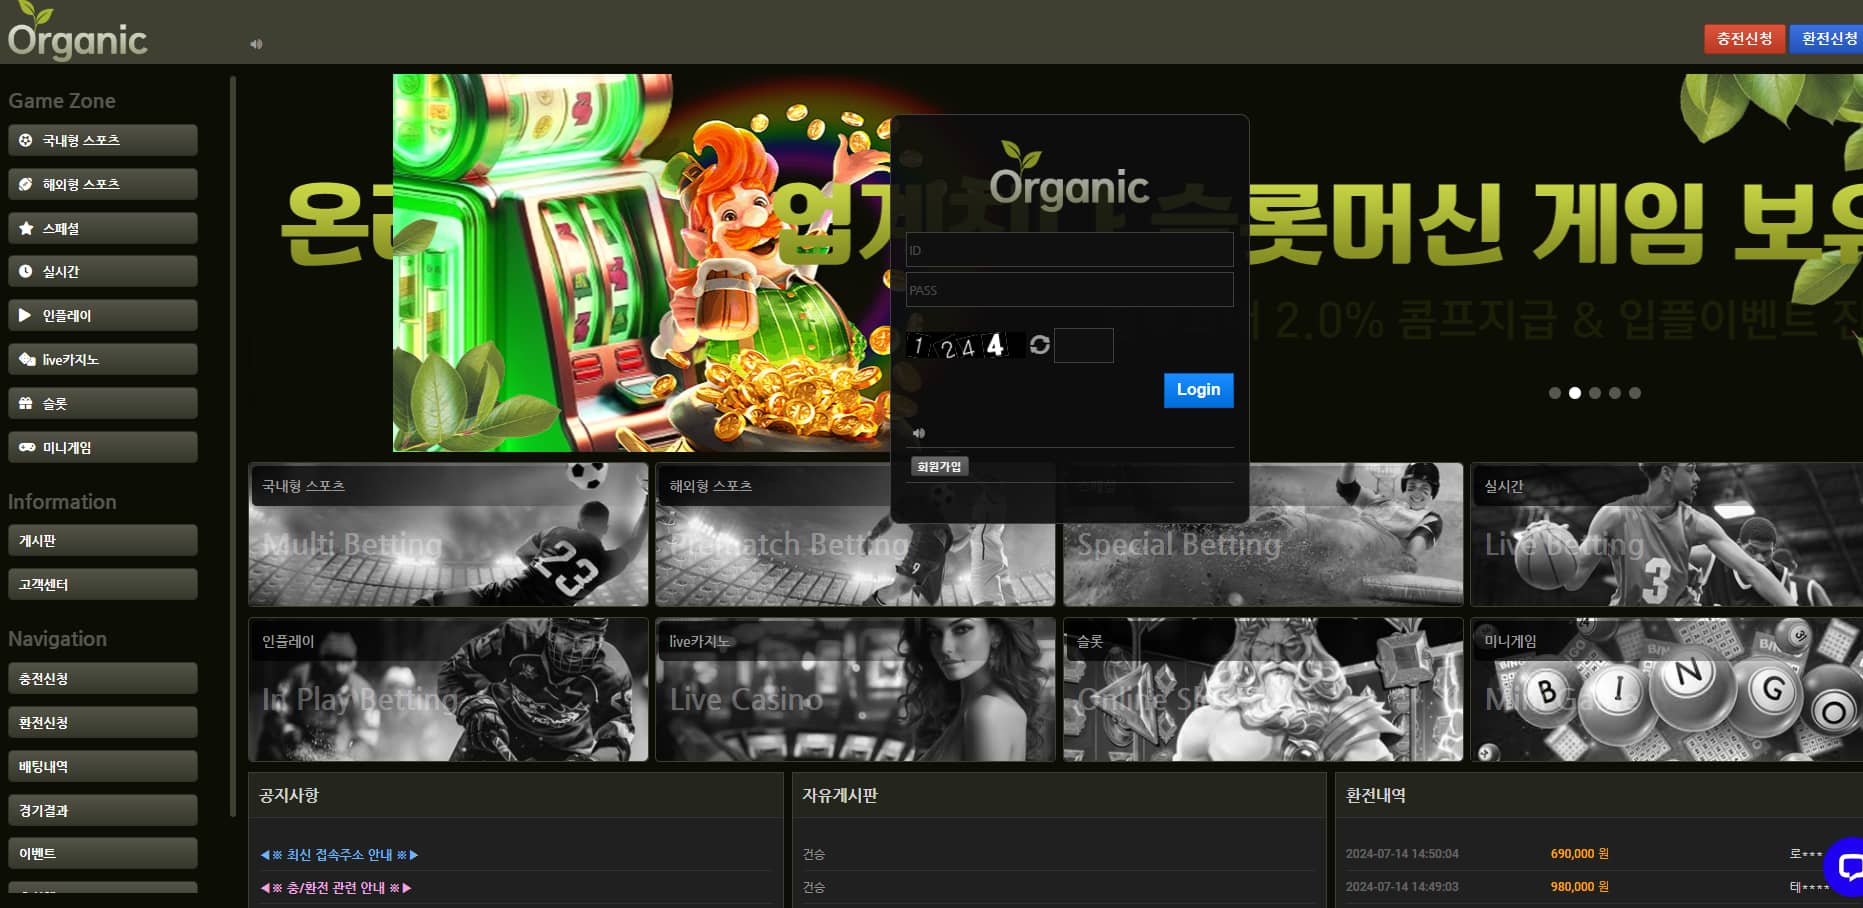1863x908 pixels.
Task: Focus the captcha code input box
Action: pyautogui.click(x=1084, y=345)
